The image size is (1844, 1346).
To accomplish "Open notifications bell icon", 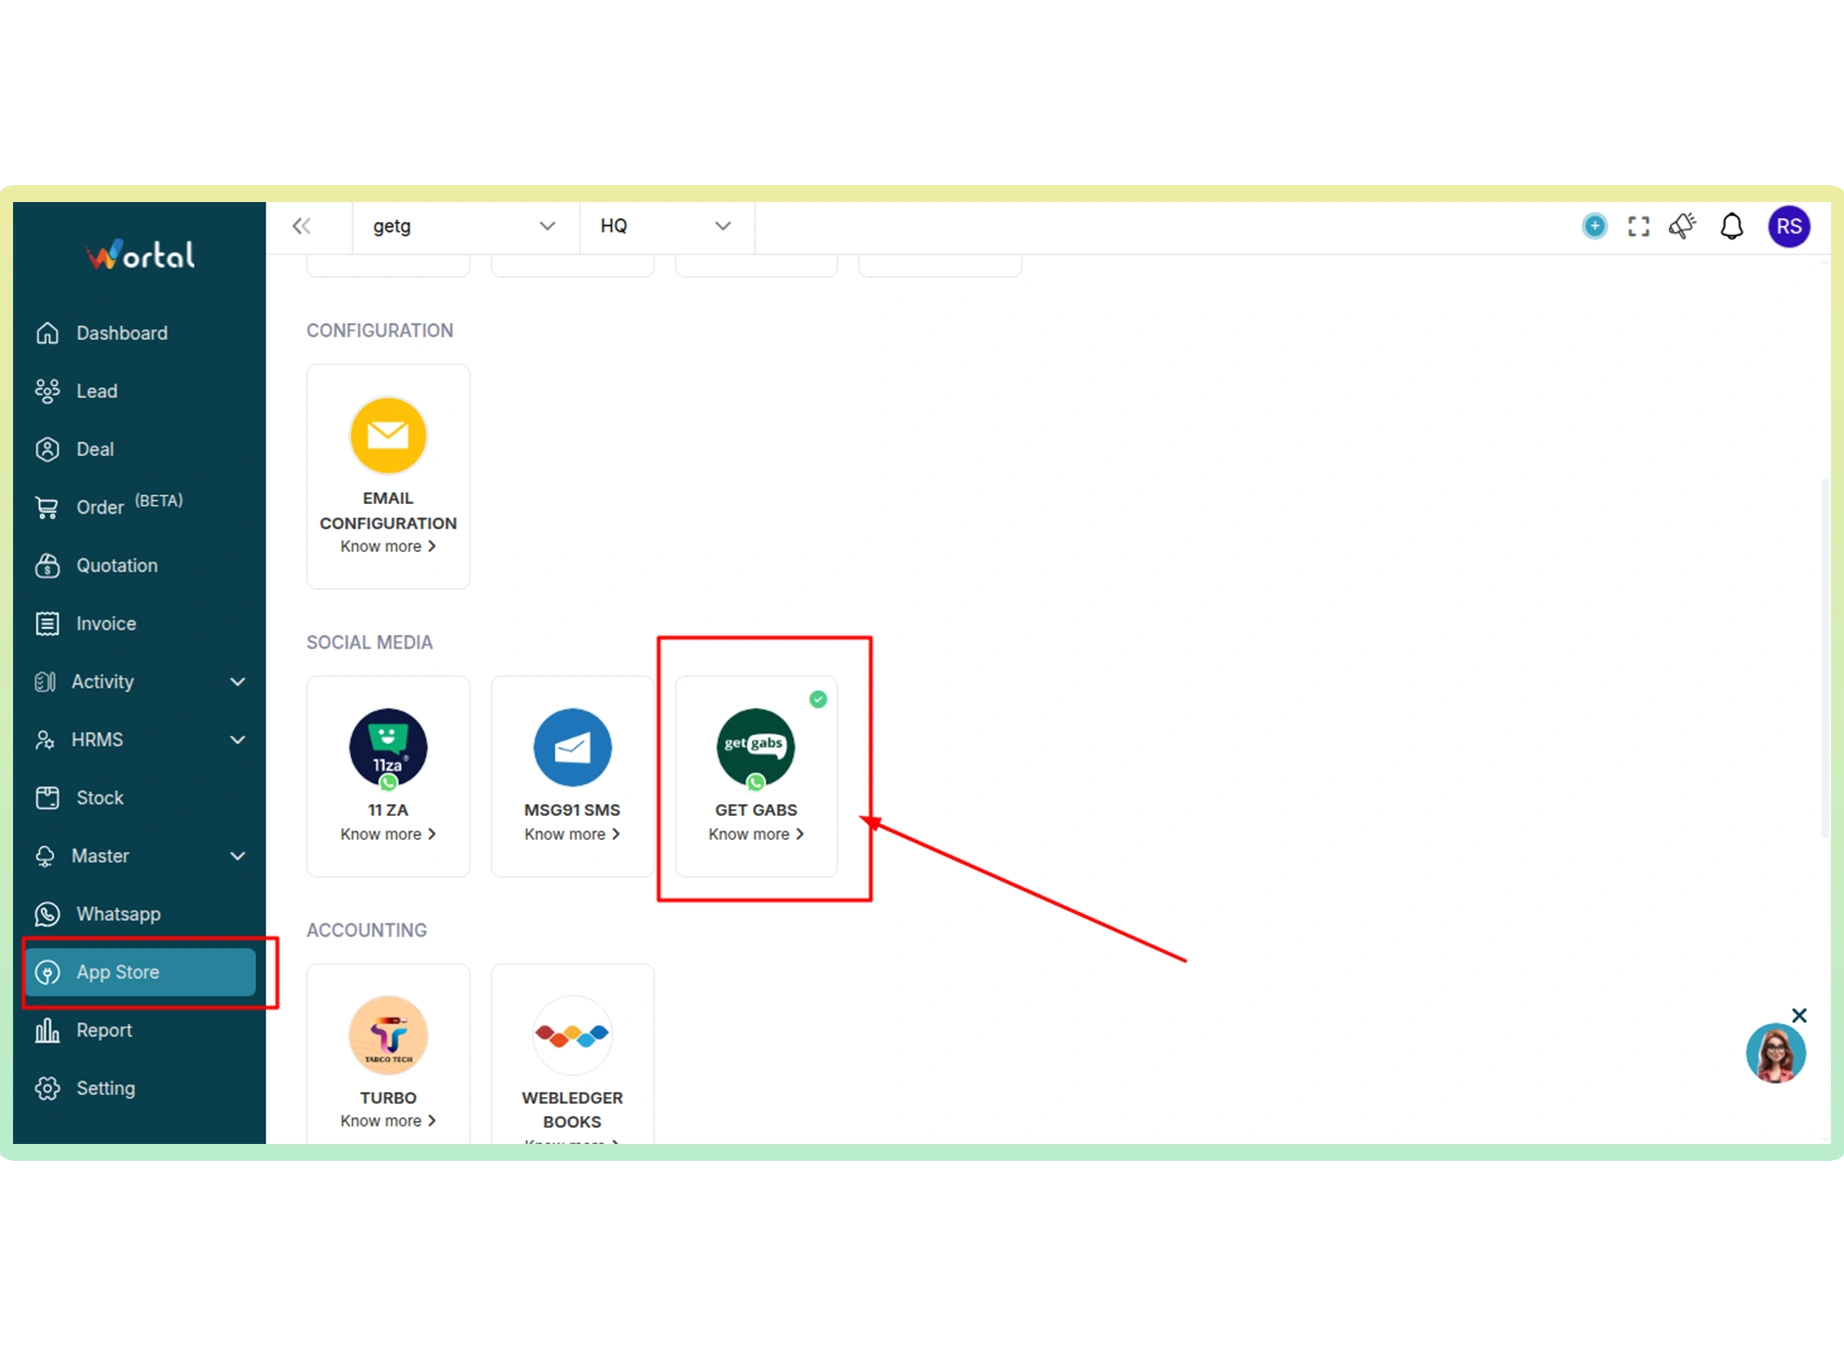I will 1732,226.
